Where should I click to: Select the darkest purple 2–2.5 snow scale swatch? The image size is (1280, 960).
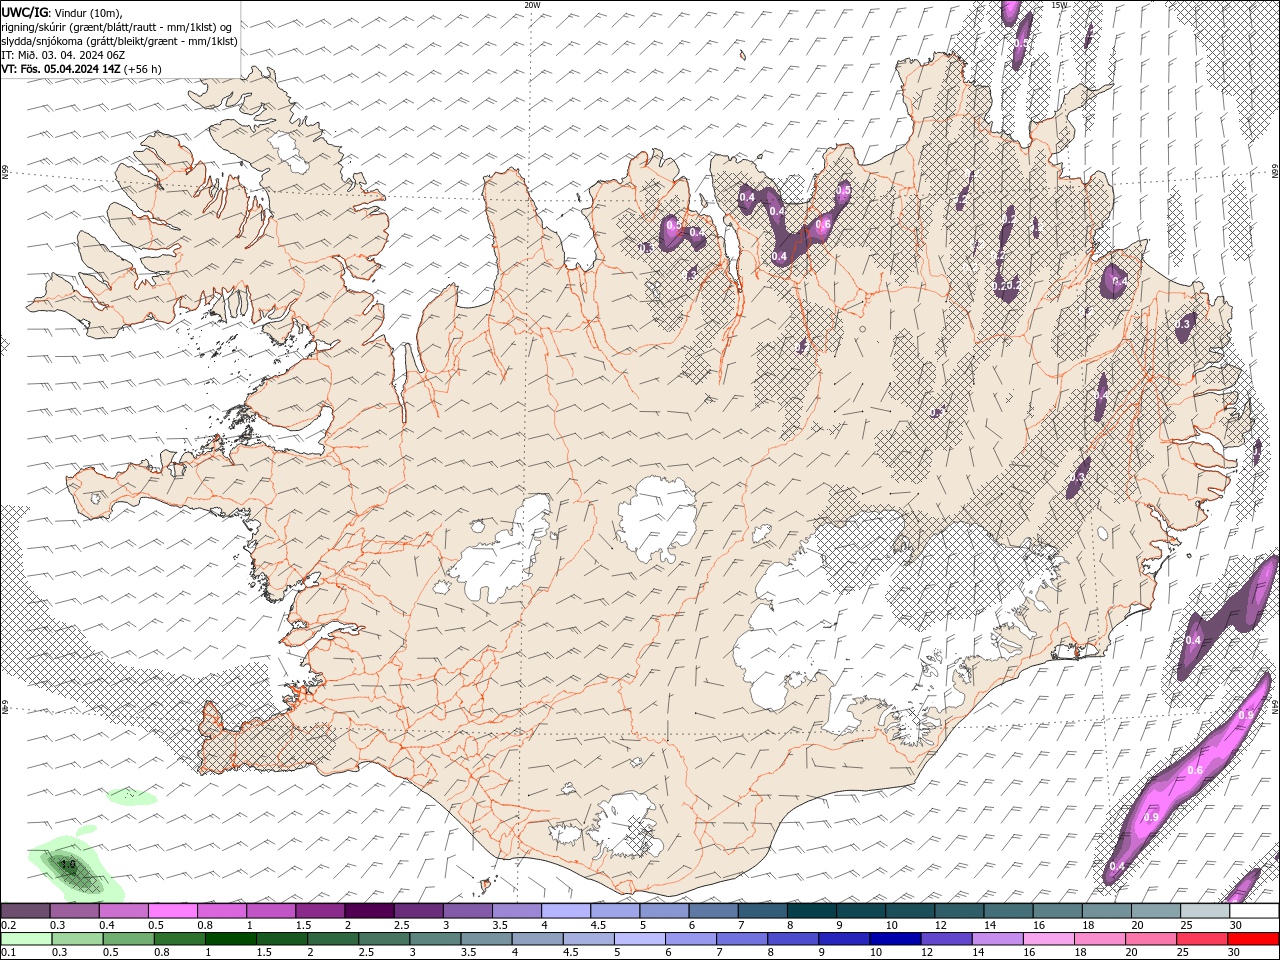pos(369,911)
